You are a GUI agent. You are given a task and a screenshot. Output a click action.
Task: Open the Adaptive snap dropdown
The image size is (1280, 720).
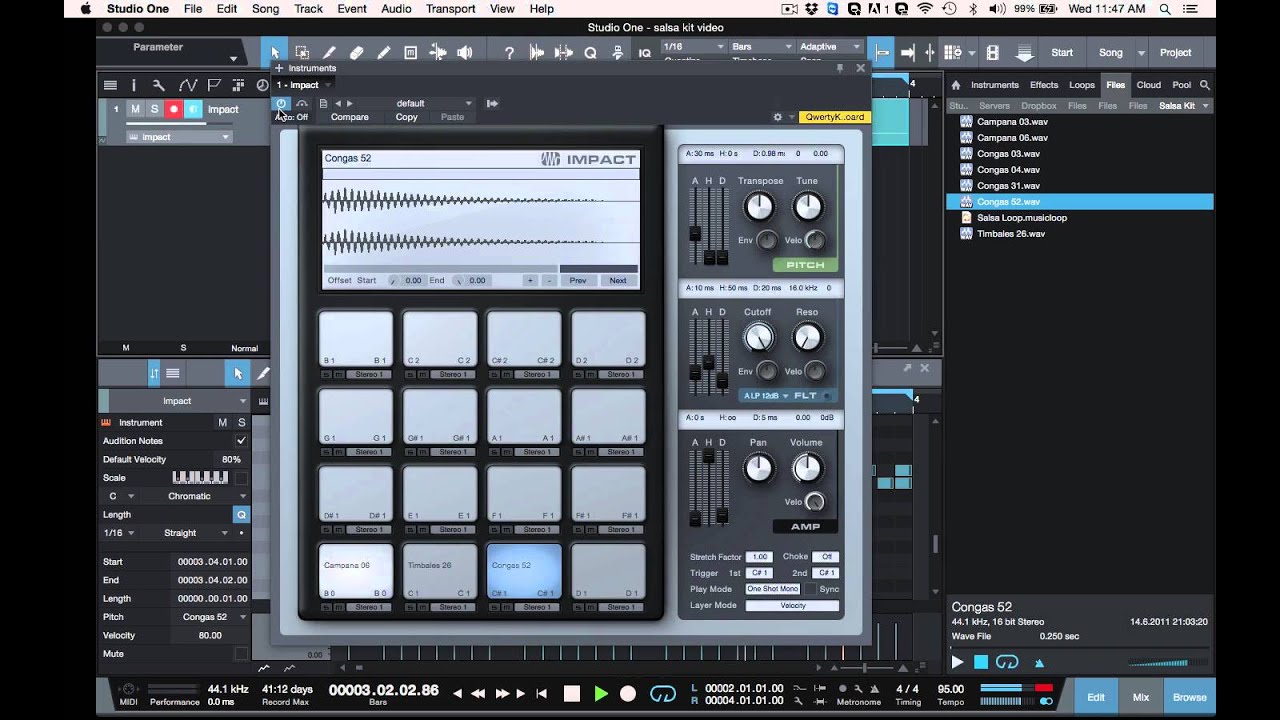tap(829, 47)
